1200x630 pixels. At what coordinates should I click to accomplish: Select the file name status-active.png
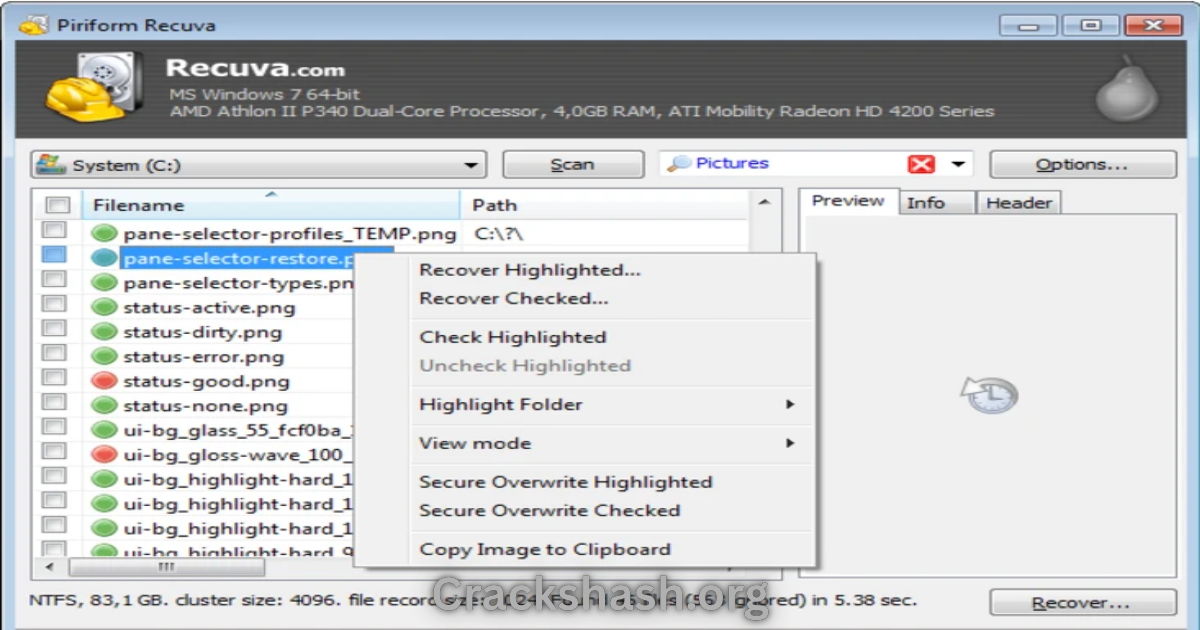[209, 308]
